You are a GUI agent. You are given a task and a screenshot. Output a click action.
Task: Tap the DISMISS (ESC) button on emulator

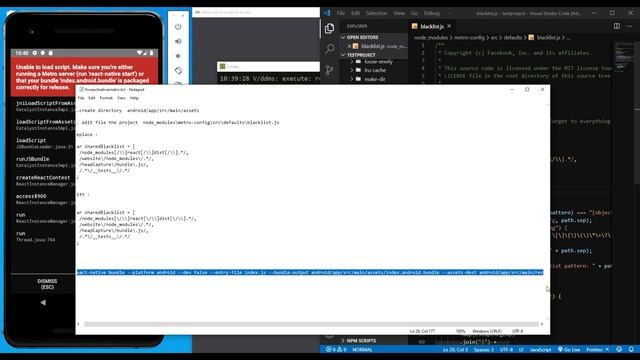47,284
